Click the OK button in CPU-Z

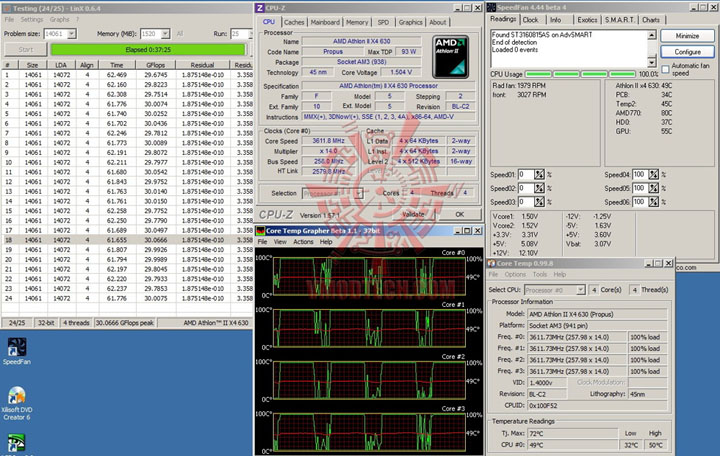(460, 214)
